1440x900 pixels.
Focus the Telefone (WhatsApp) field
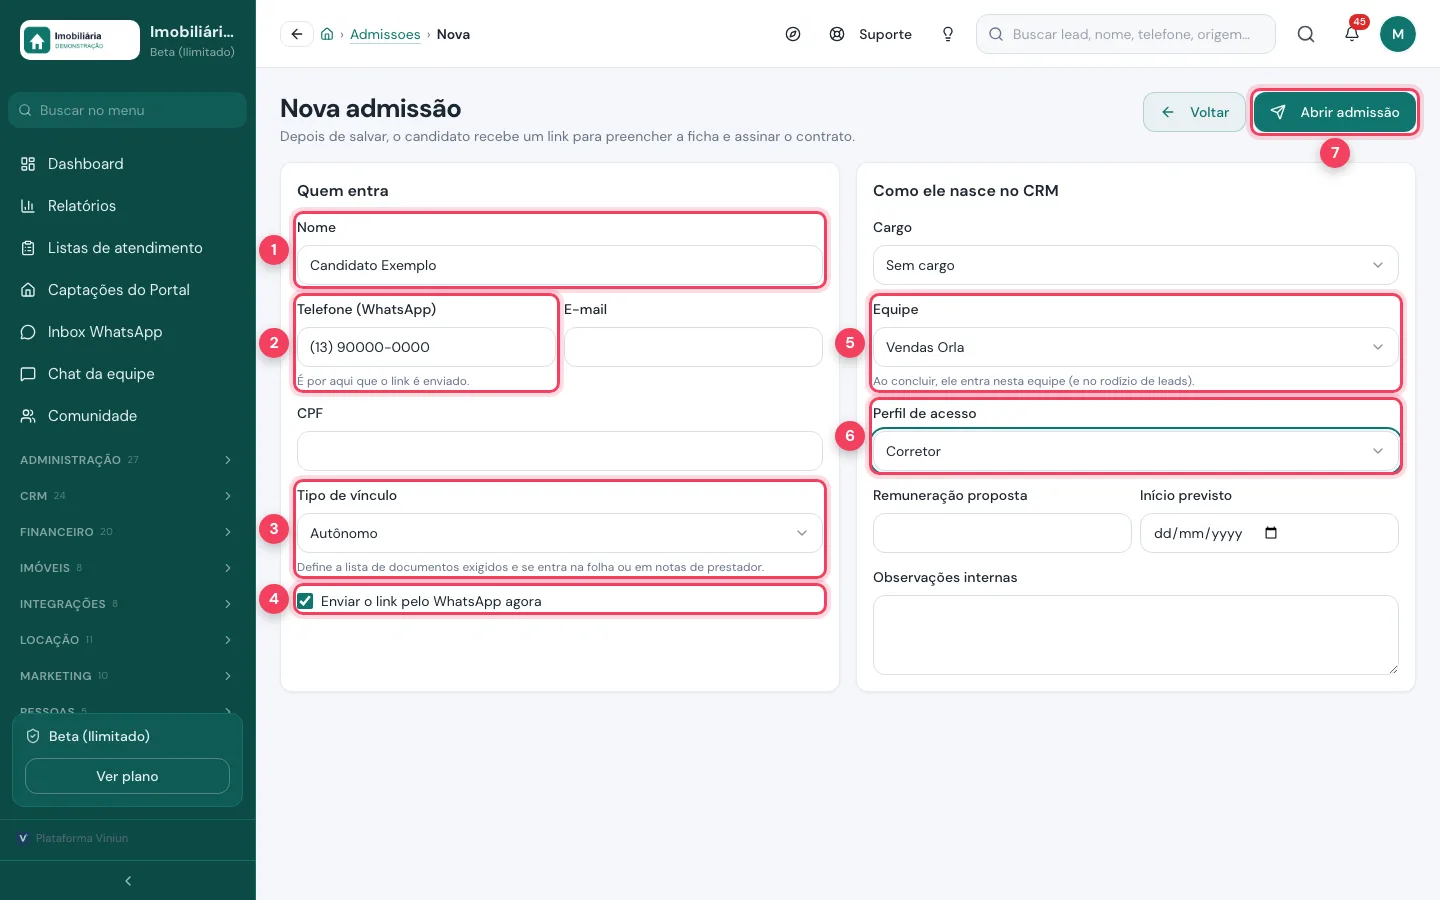[426, 347]
